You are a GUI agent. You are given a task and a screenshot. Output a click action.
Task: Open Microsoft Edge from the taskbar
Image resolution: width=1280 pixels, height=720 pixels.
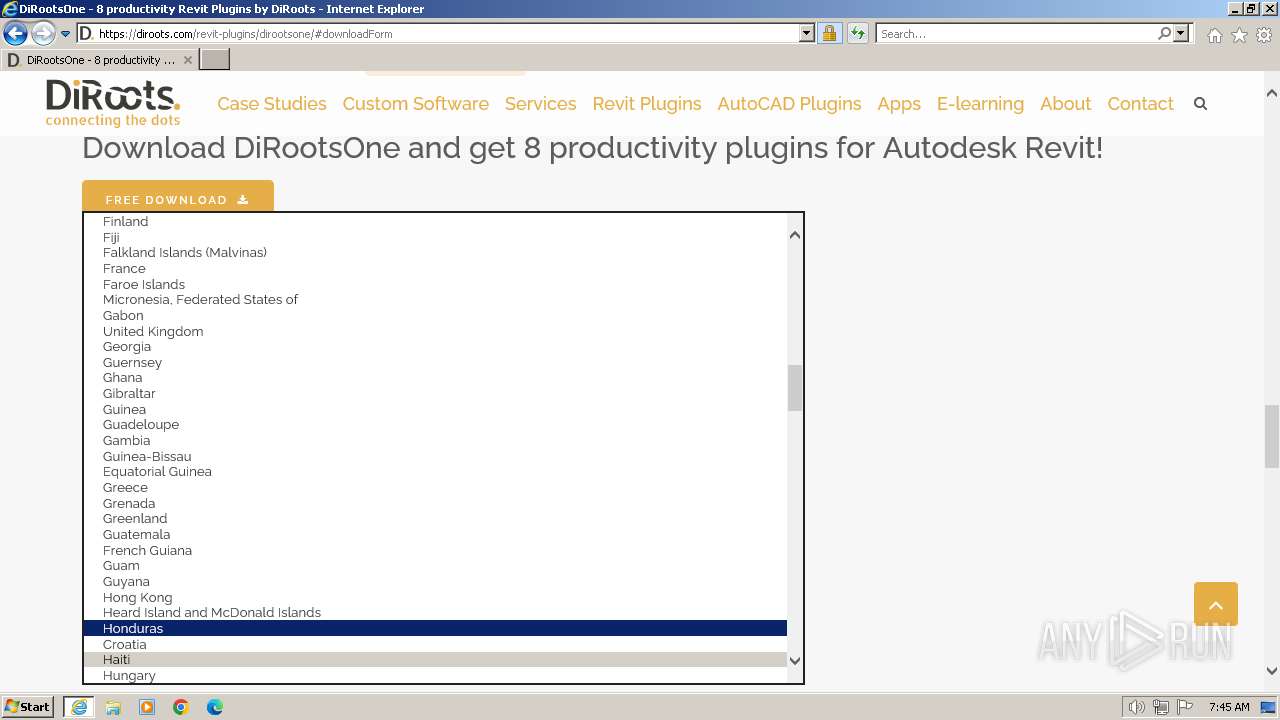click(x=215, y=707)
